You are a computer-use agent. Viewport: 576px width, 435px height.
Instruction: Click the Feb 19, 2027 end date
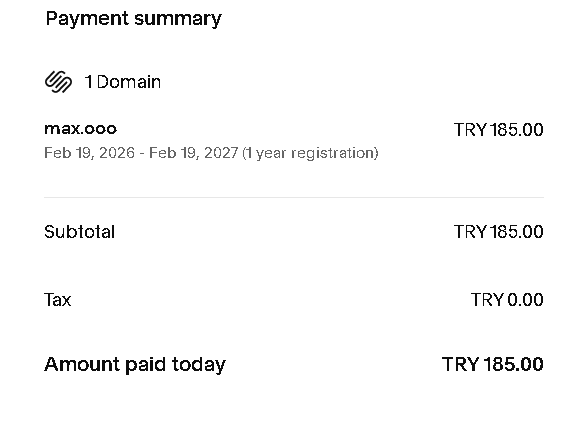194,152
